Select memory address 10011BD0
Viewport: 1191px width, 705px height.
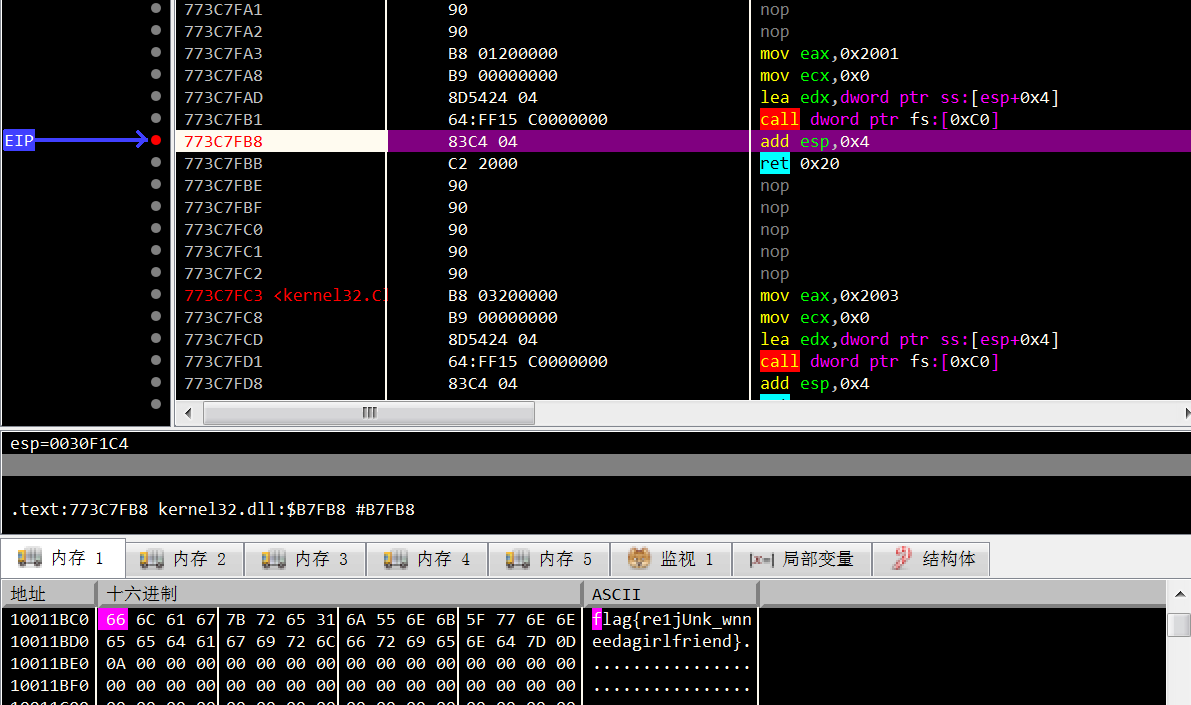(x=49, y=642)
